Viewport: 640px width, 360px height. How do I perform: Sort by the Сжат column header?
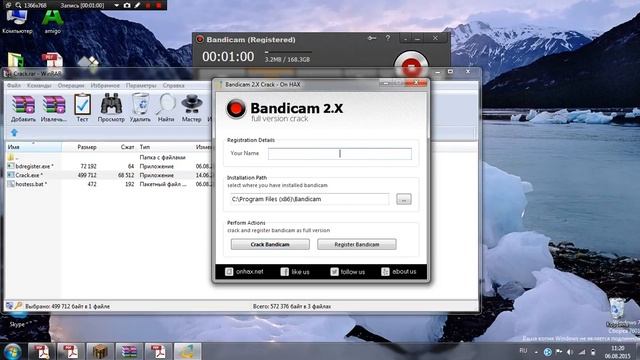click(118, 147)
